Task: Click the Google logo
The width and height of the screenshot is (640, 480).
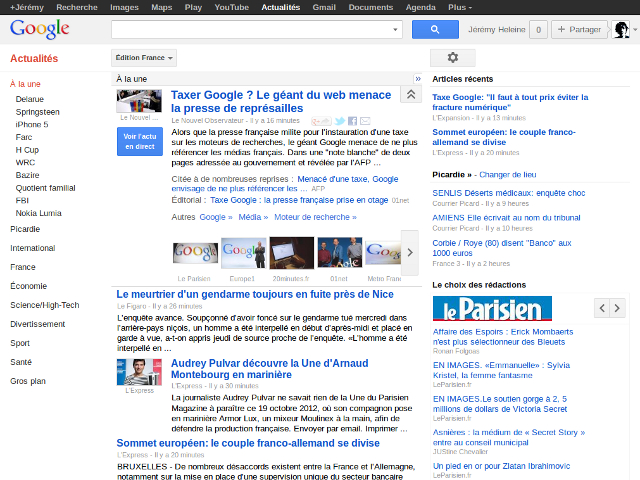Action: pyautogui.click(x=40, y=29)
